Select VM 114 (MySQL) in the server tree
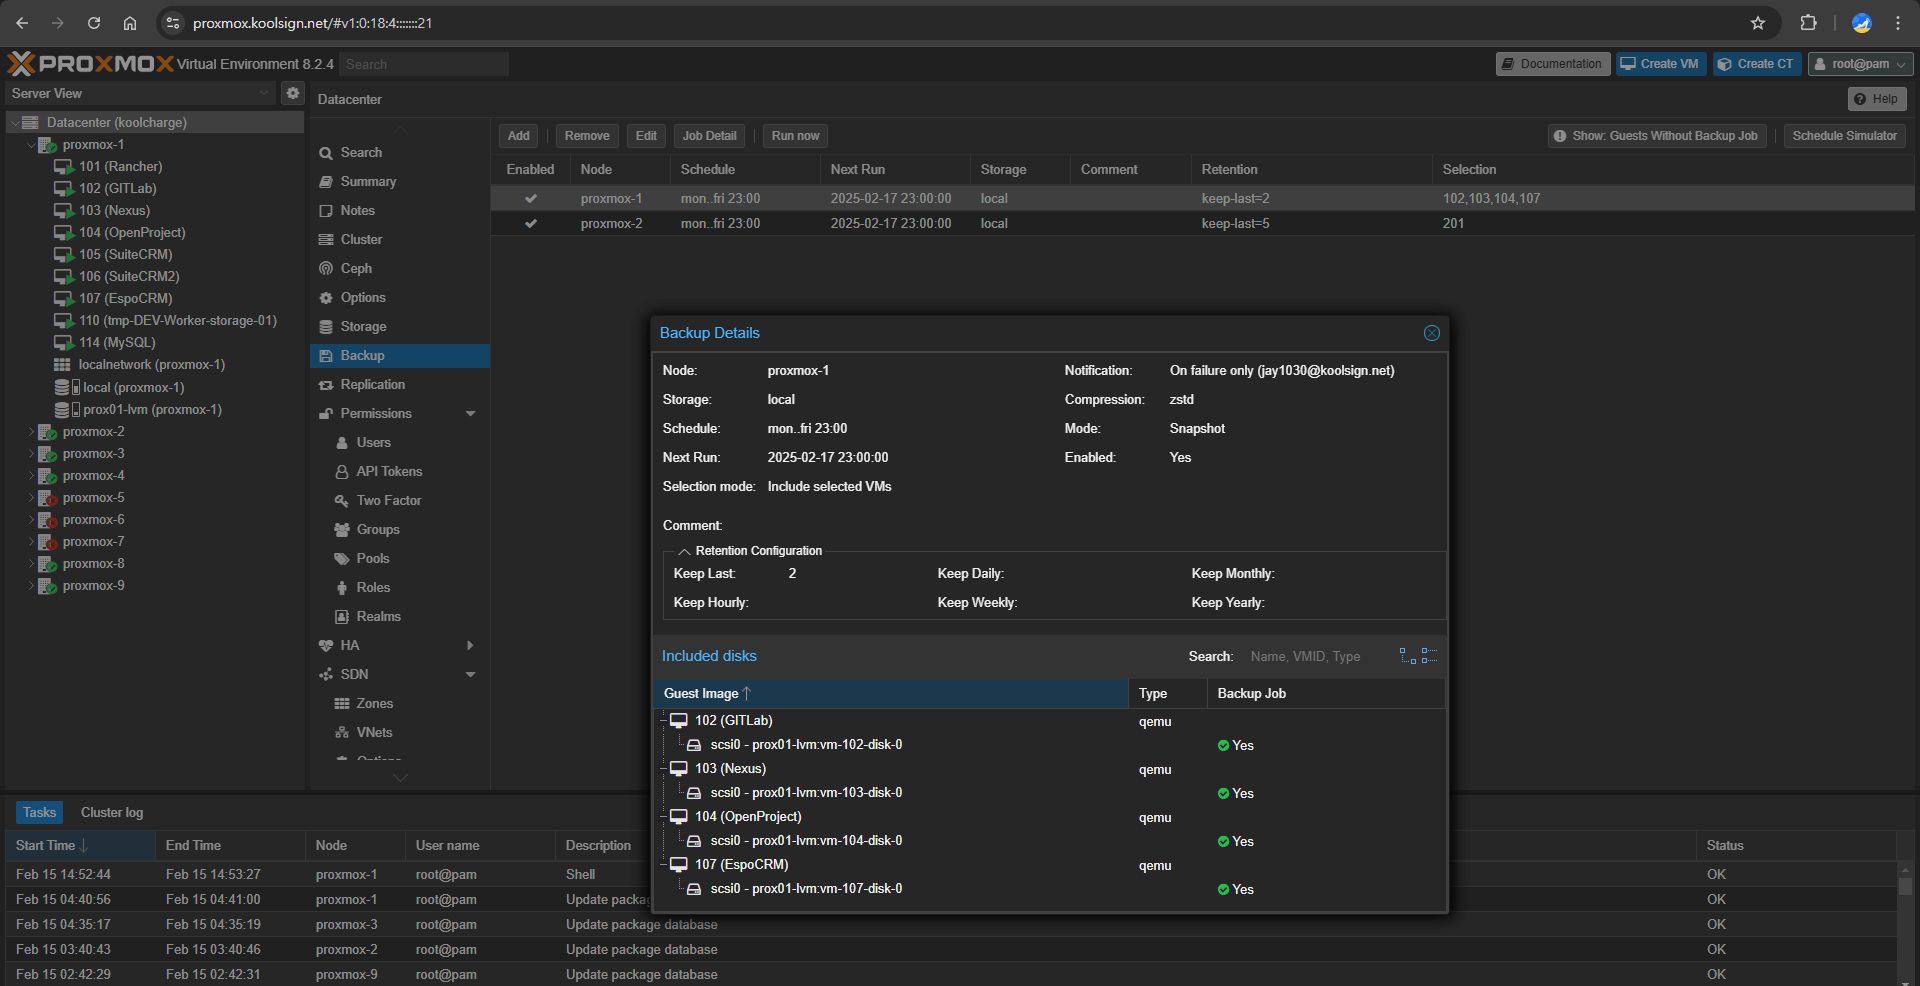The width and height of the screenshot is (1920, 986). click(x=117, y=342)
